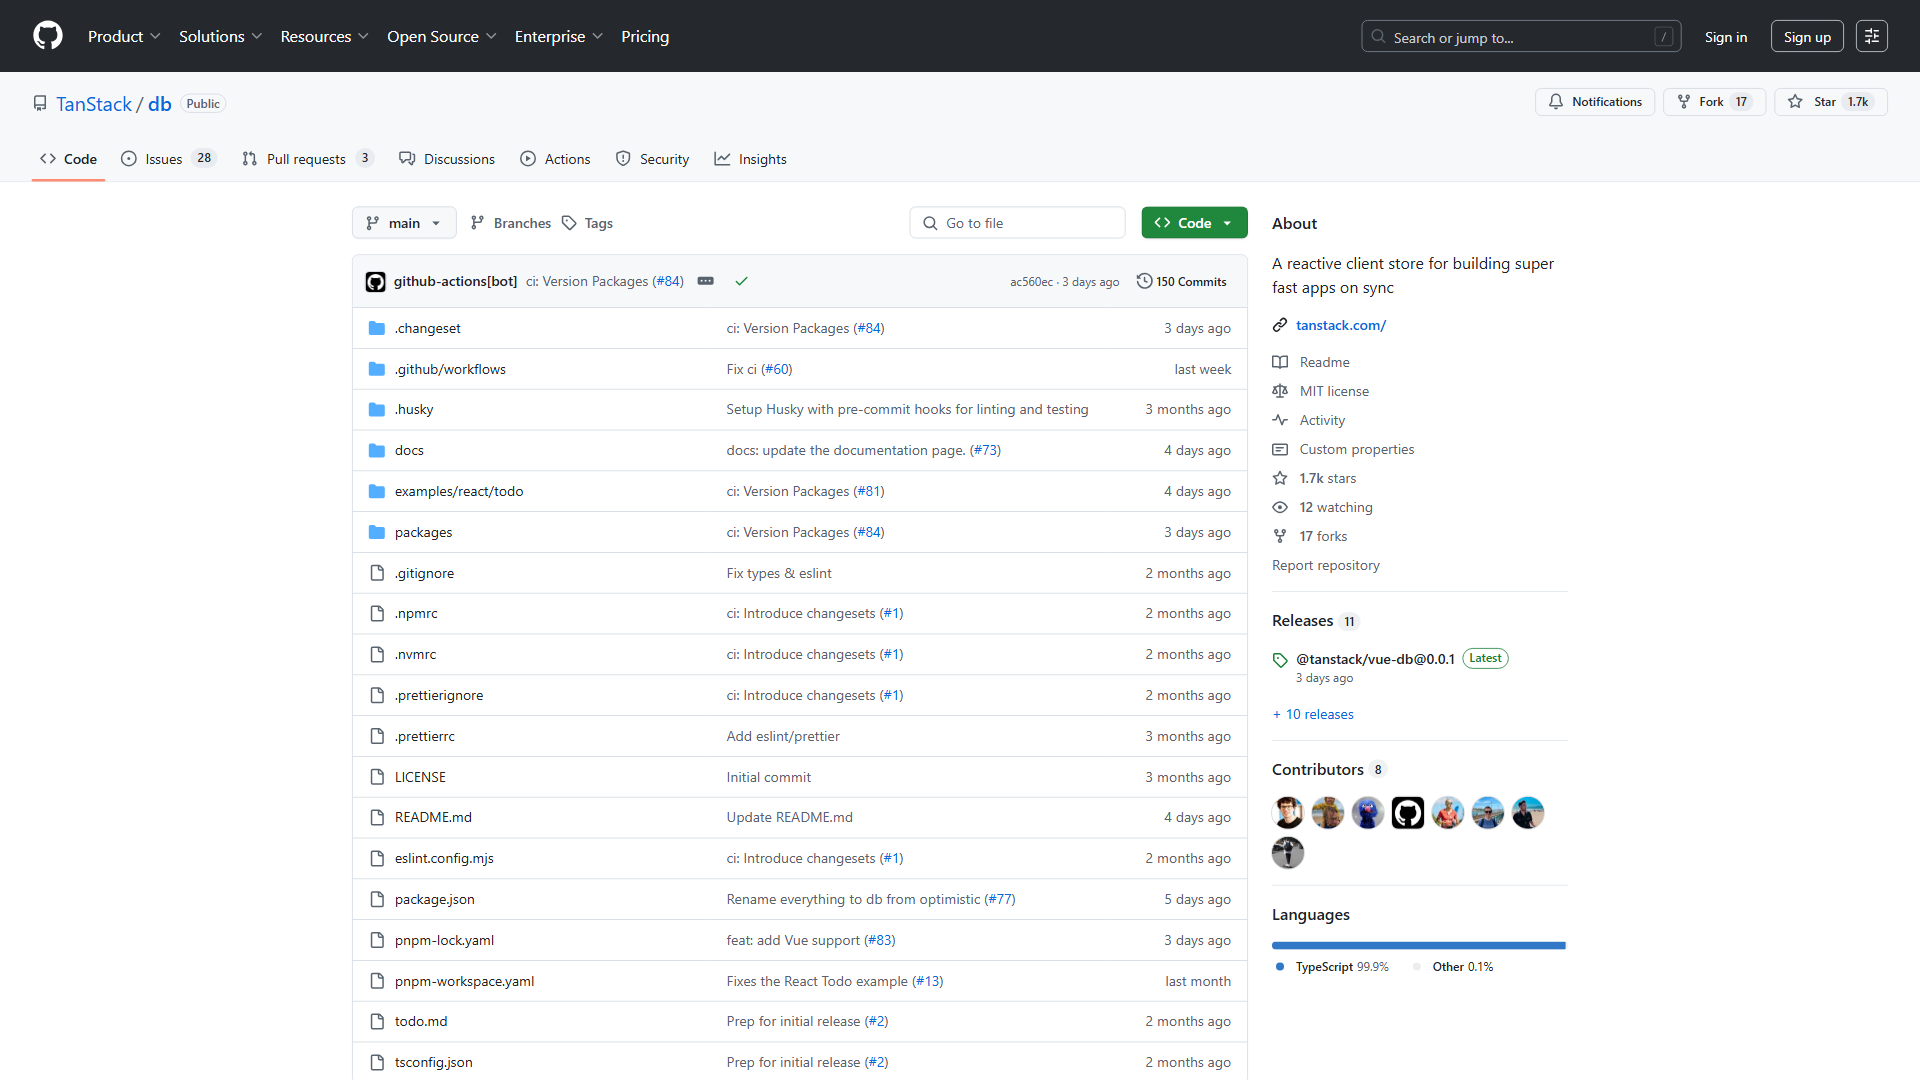The image size is (1920, 1080).
Task: Click the green checkmark status icon
Action: click(x=741, y=281)
